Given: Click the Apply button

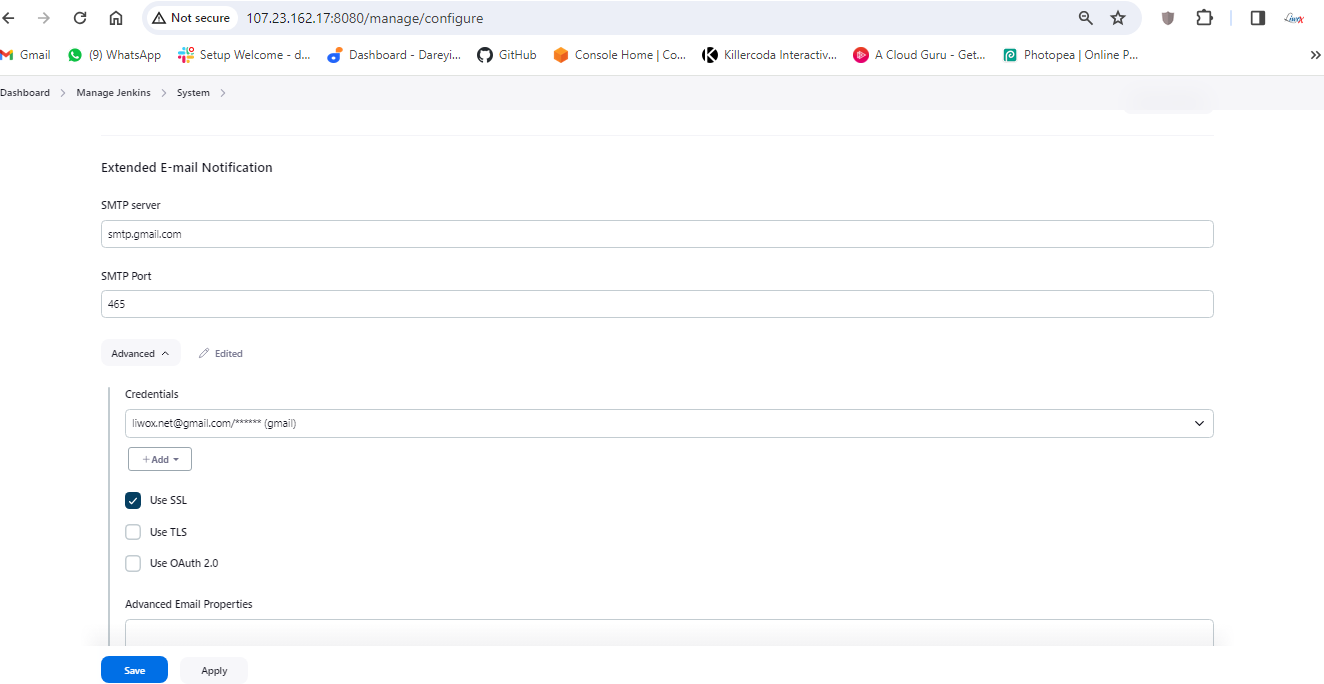Looking at the screenshot, I should click(214, 670).
